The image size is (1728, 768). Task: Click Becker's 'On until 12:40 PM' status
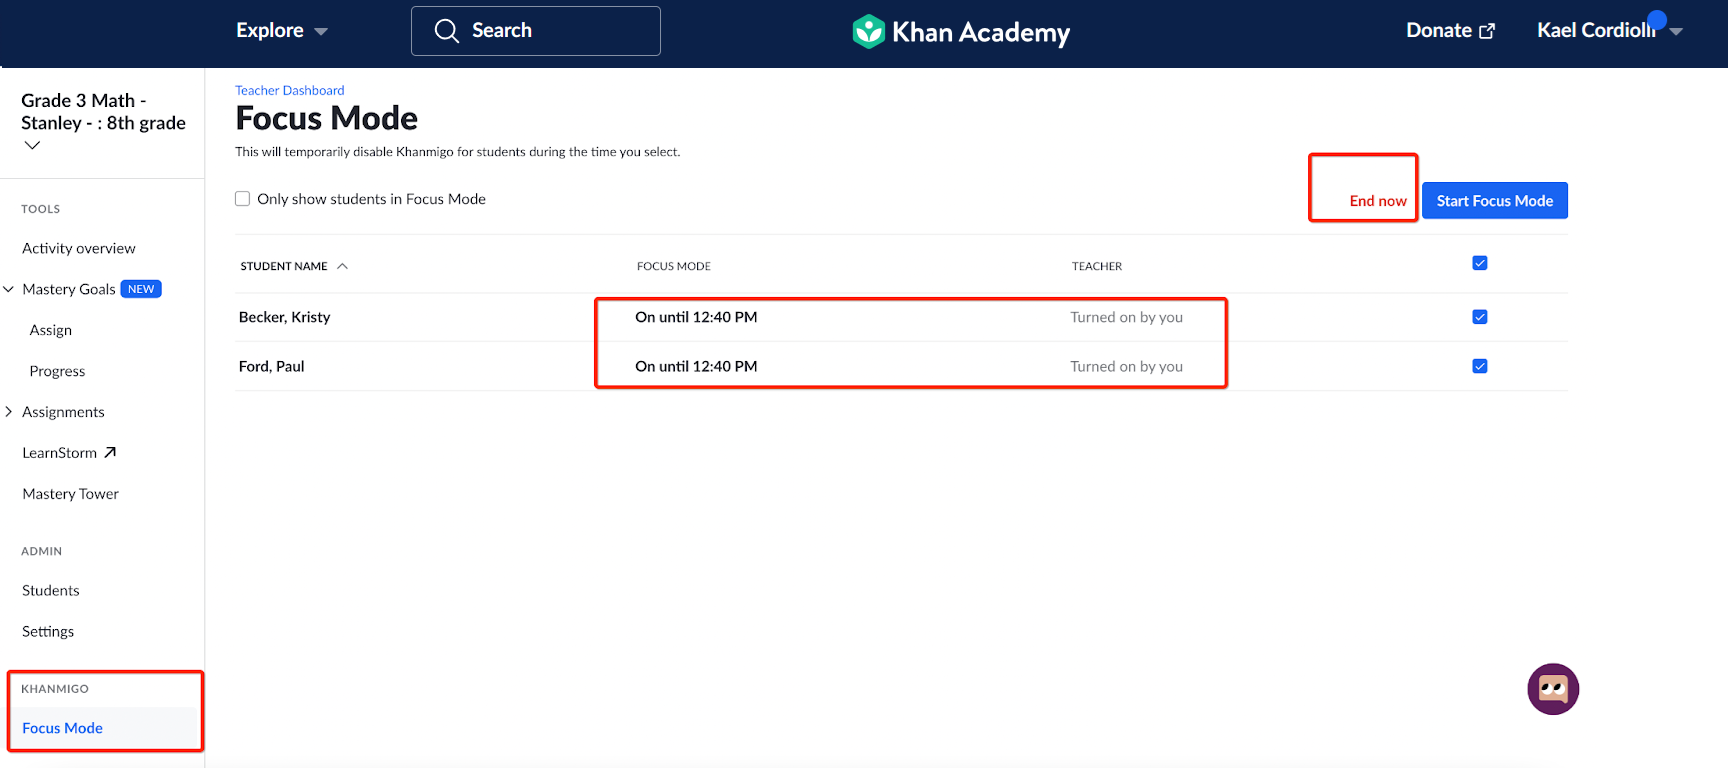coord(696,317)
